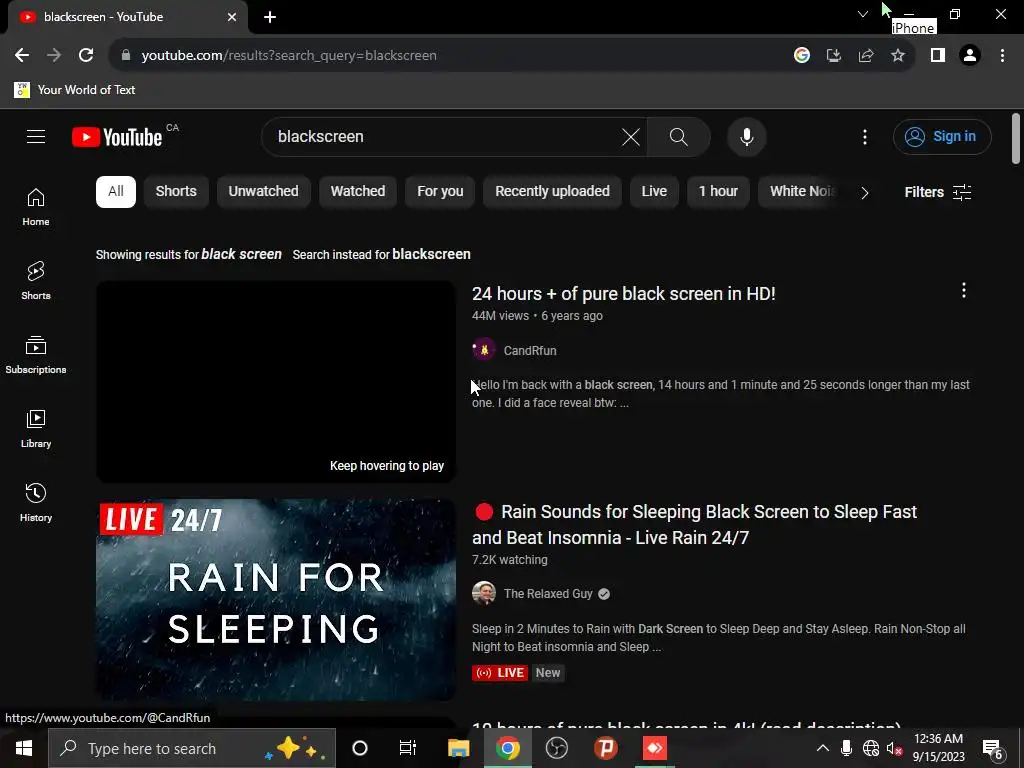1024x768 pixels.
Task: Click inside the YouTube search field
Action: point(444,136)
